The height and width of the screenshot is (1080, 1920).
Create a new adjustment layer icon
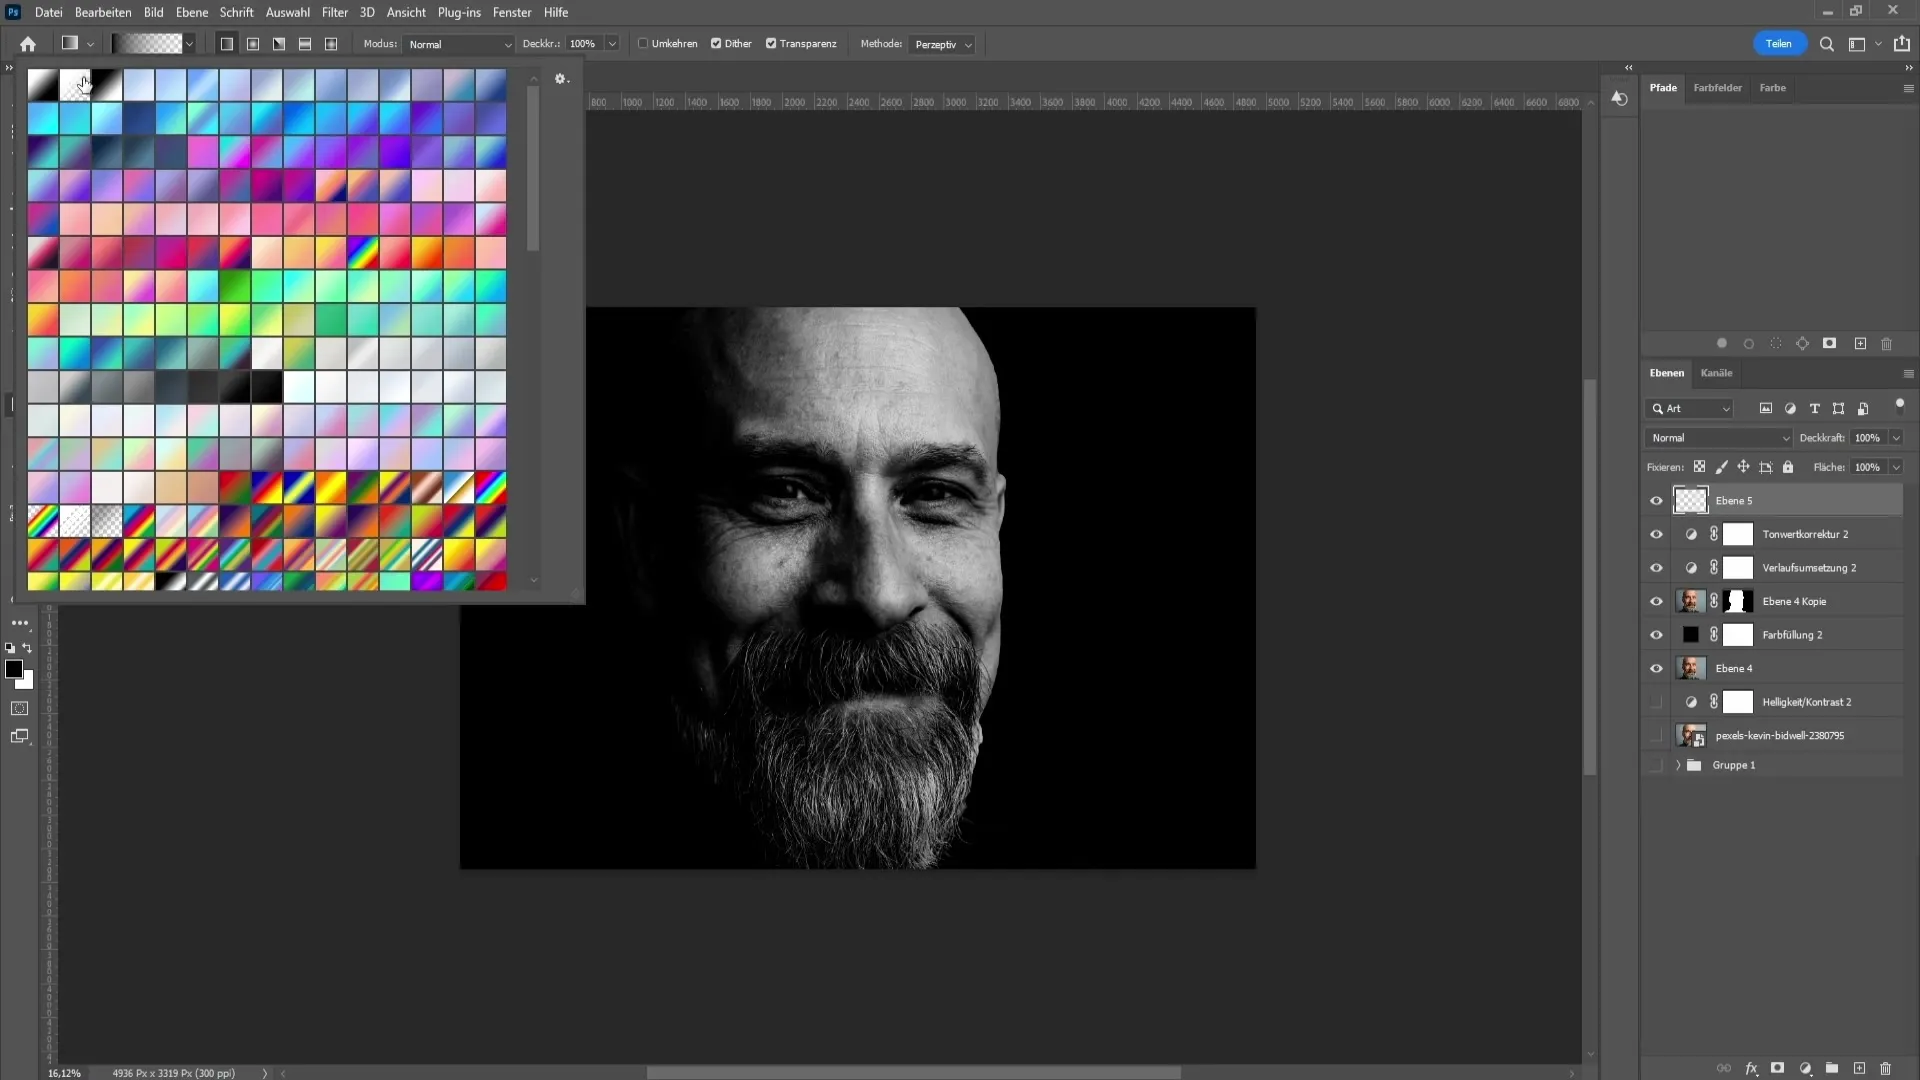pyautogui.click(x=1805, y=1068)
